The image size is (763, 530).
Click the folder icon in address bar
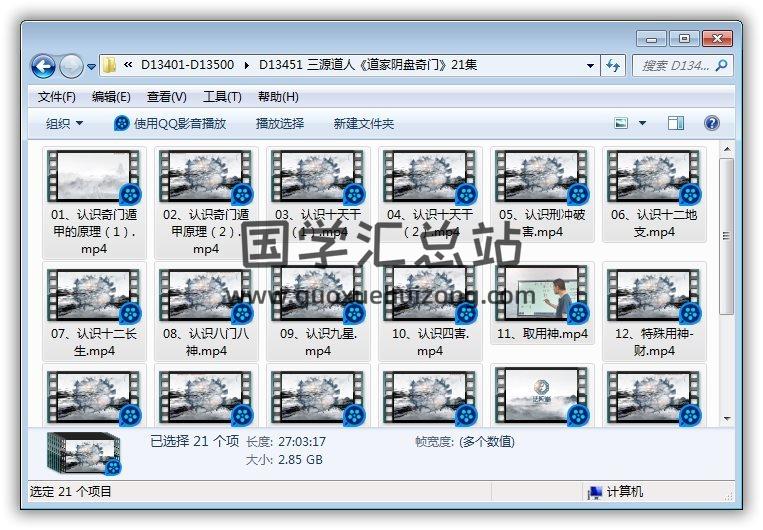(x=110, y=66)
